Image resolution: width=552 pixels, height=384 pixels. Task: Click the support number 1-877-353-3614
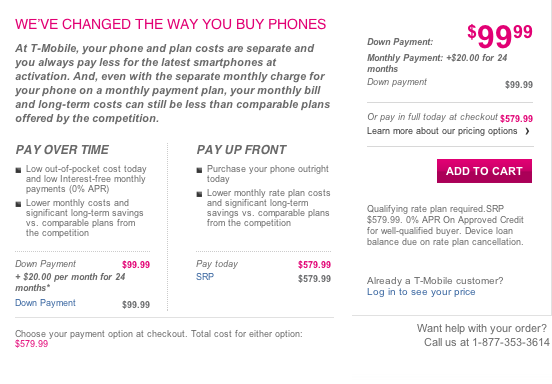click(511, 342)
